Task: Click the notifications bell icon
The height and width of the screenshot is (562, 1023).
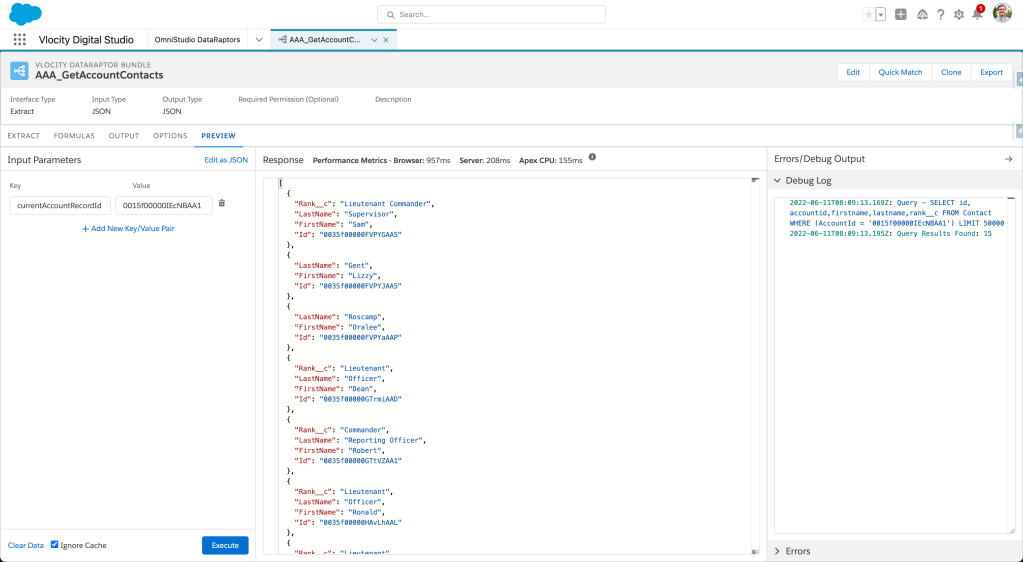Action: [x=977, y=14]
